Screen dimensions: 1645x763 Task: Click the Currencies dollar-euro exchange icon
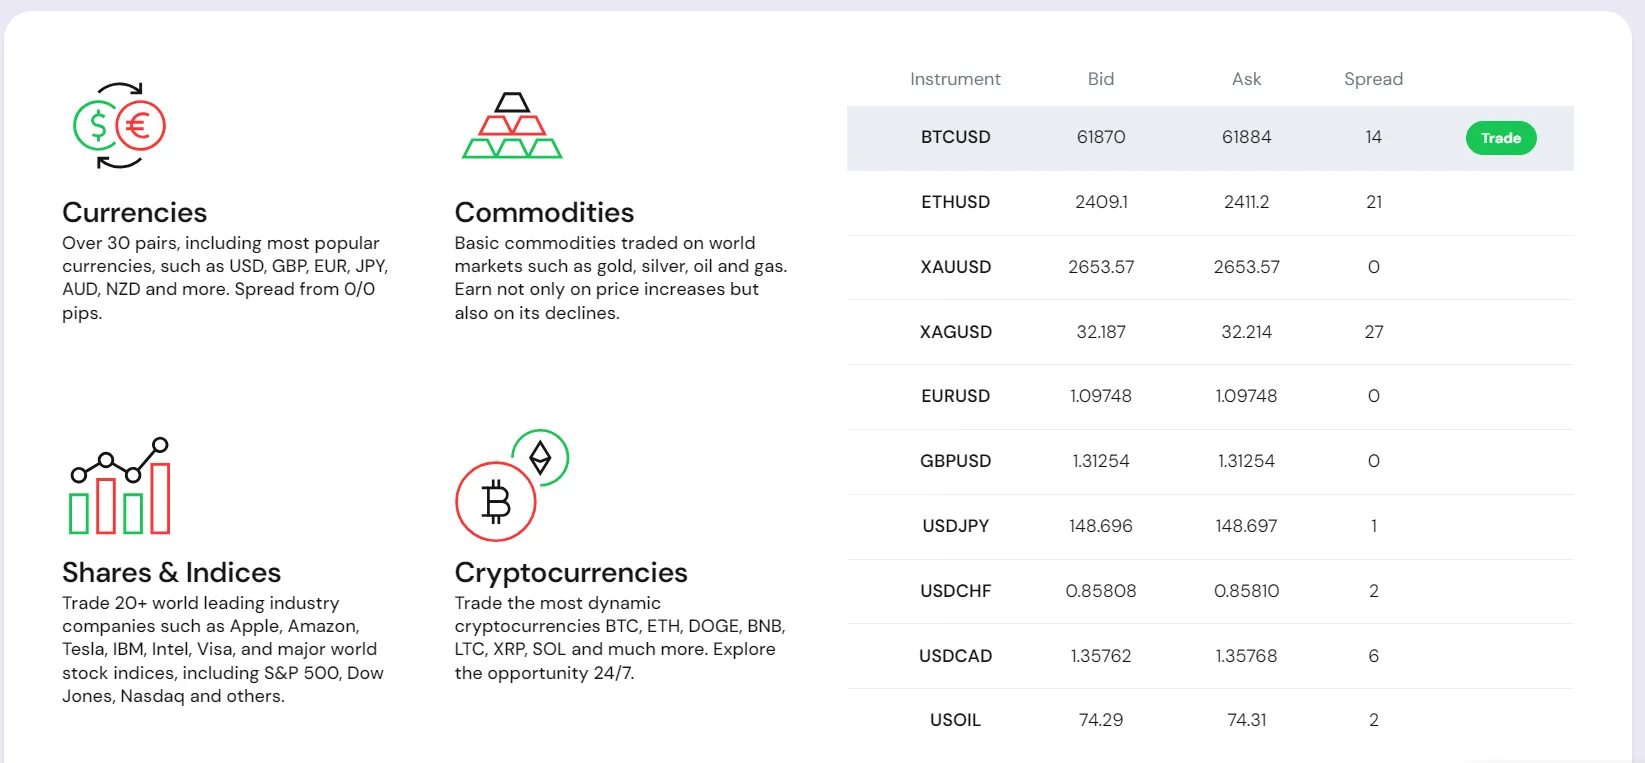[119, 126]
